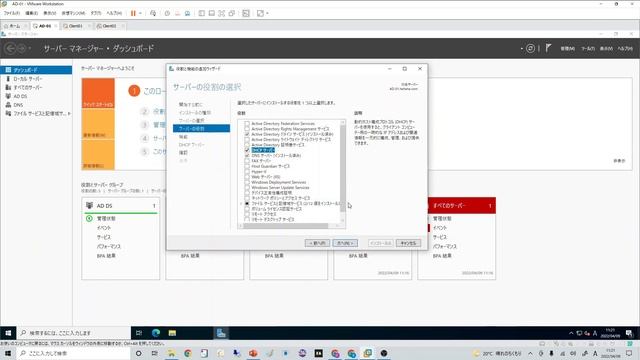
Task: Open the Server Manager navigation history dropdown
Action: coord(30,49)
